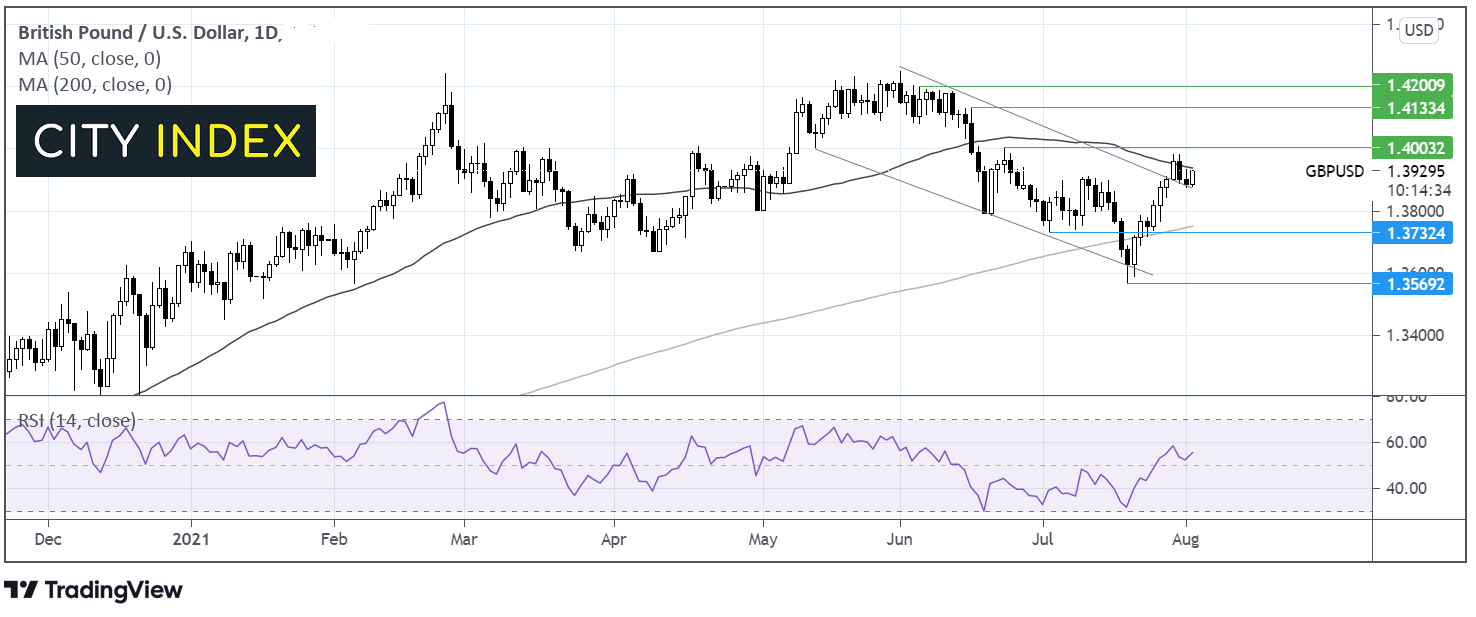
Task: Open the USD currency selector
Action: pos(1418,30)
